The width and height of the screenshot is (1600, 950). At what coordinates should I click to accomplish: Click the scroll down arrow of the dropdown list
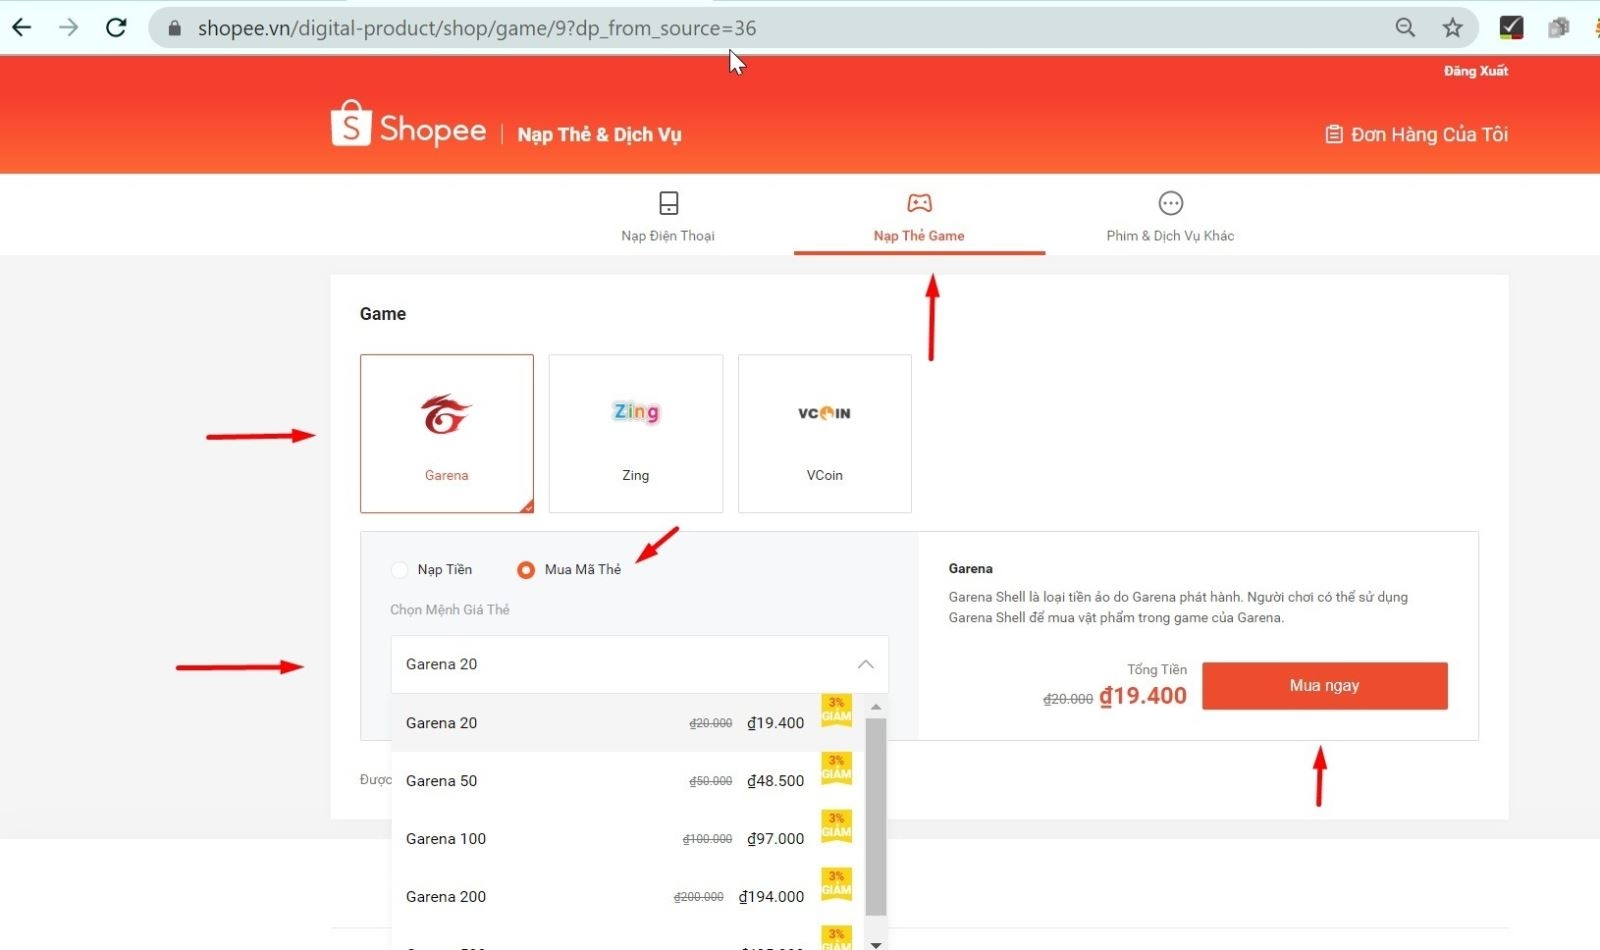(876, 943)
